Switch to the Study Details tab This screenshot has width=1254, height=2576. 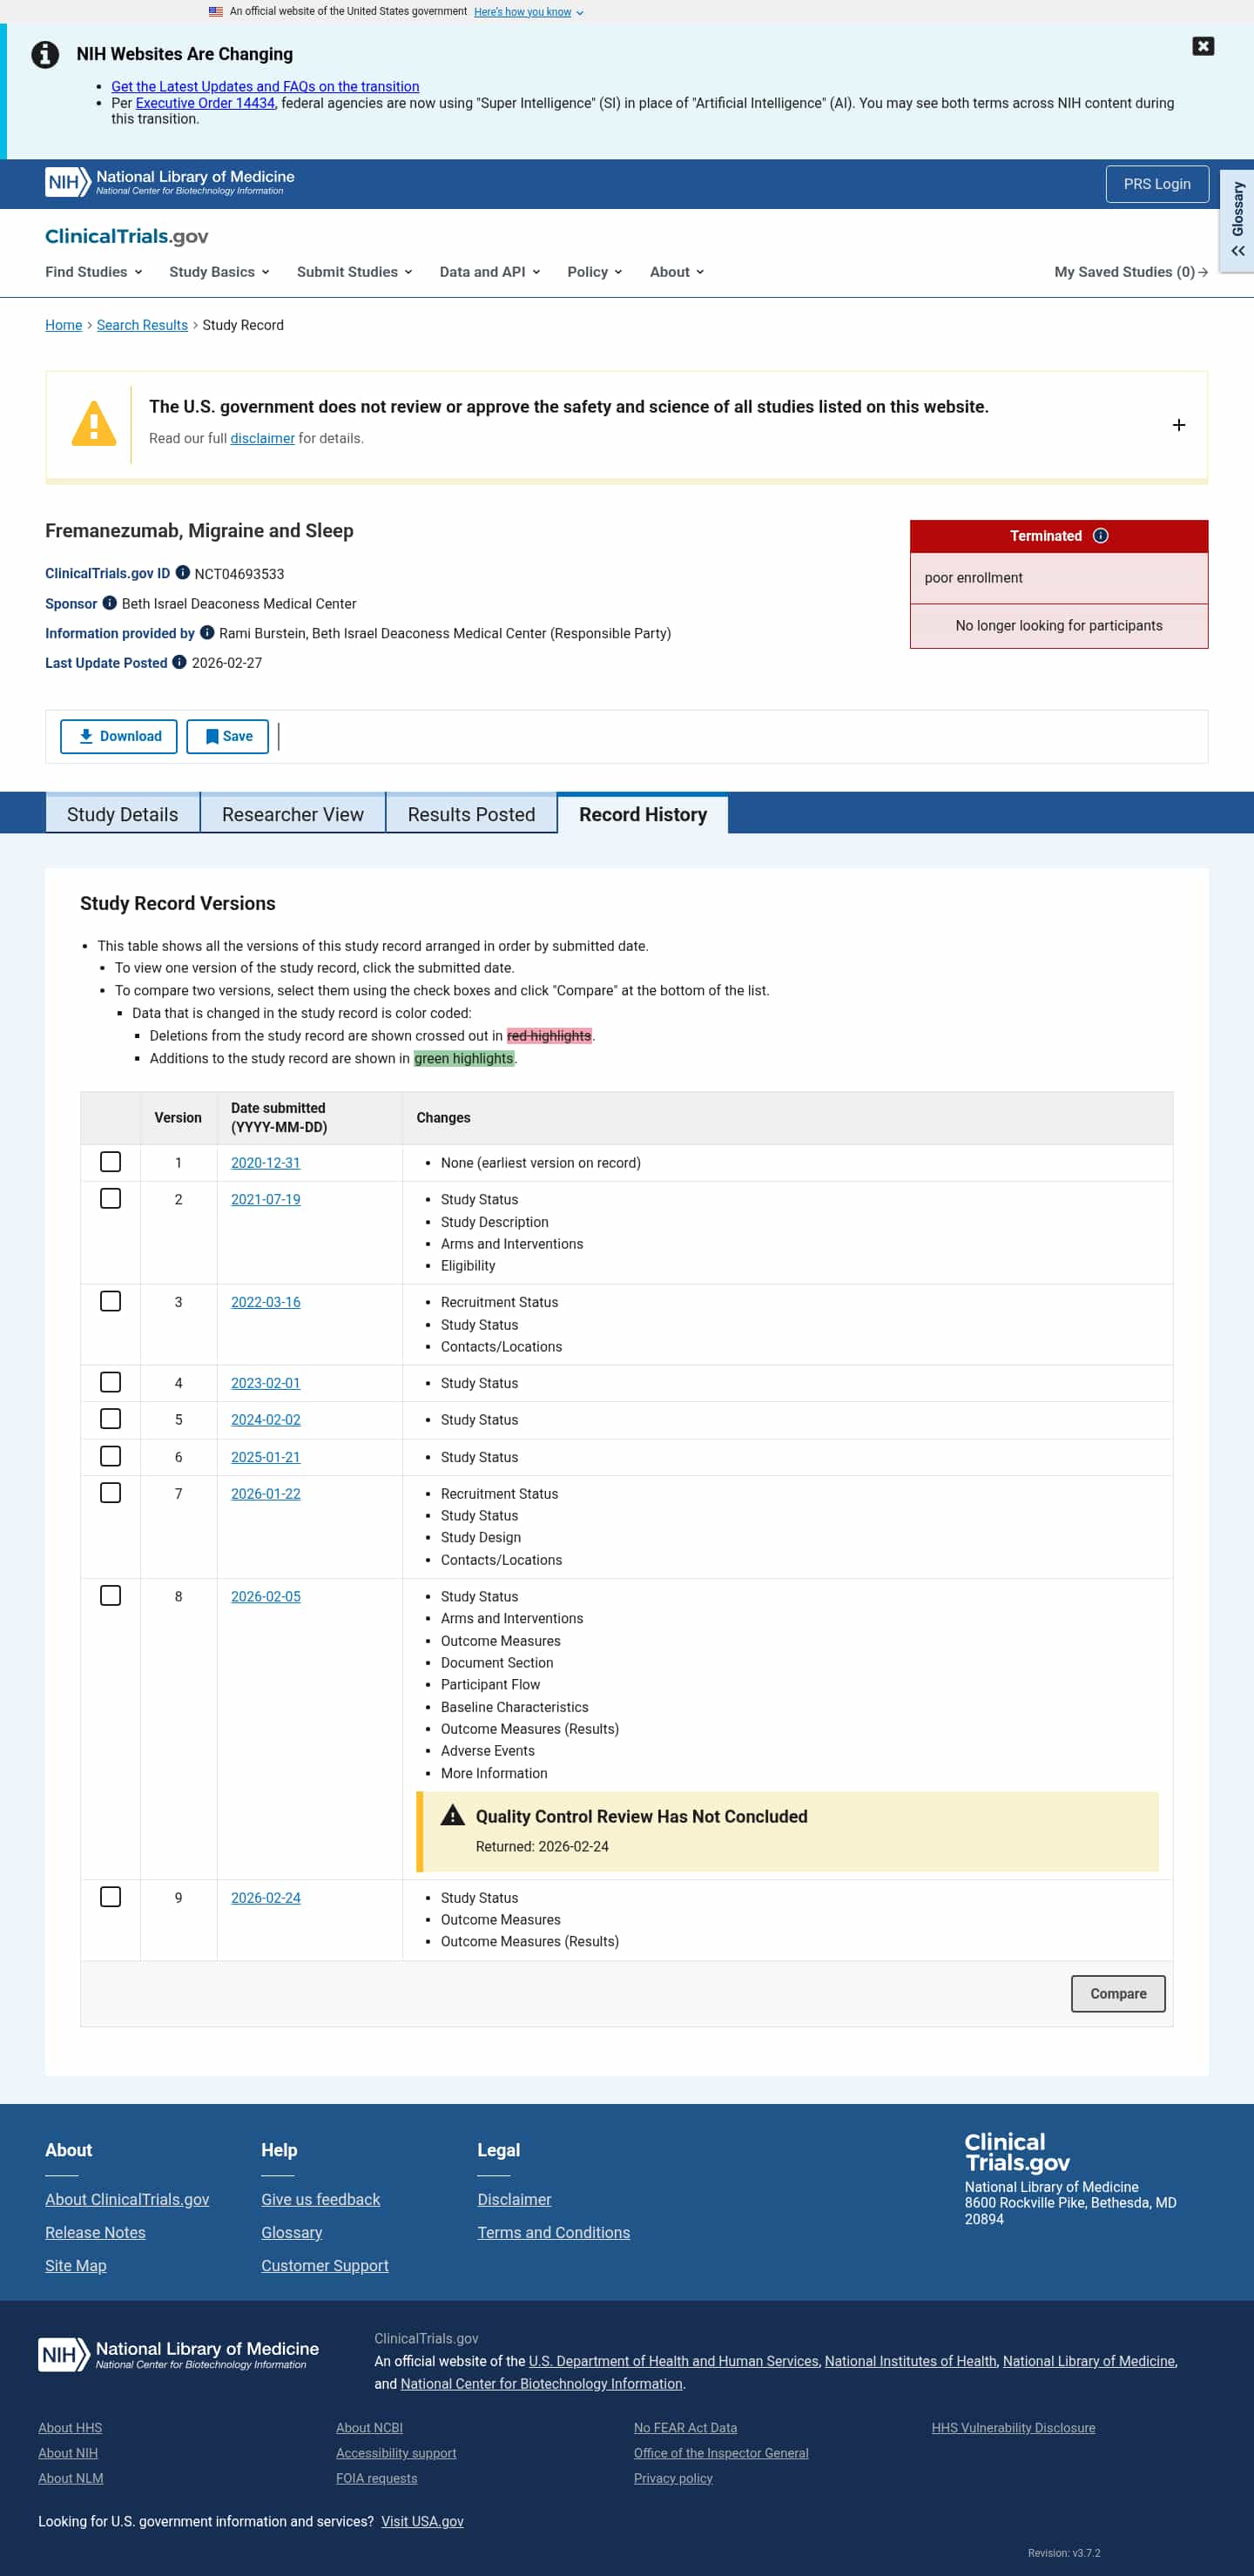123,814
